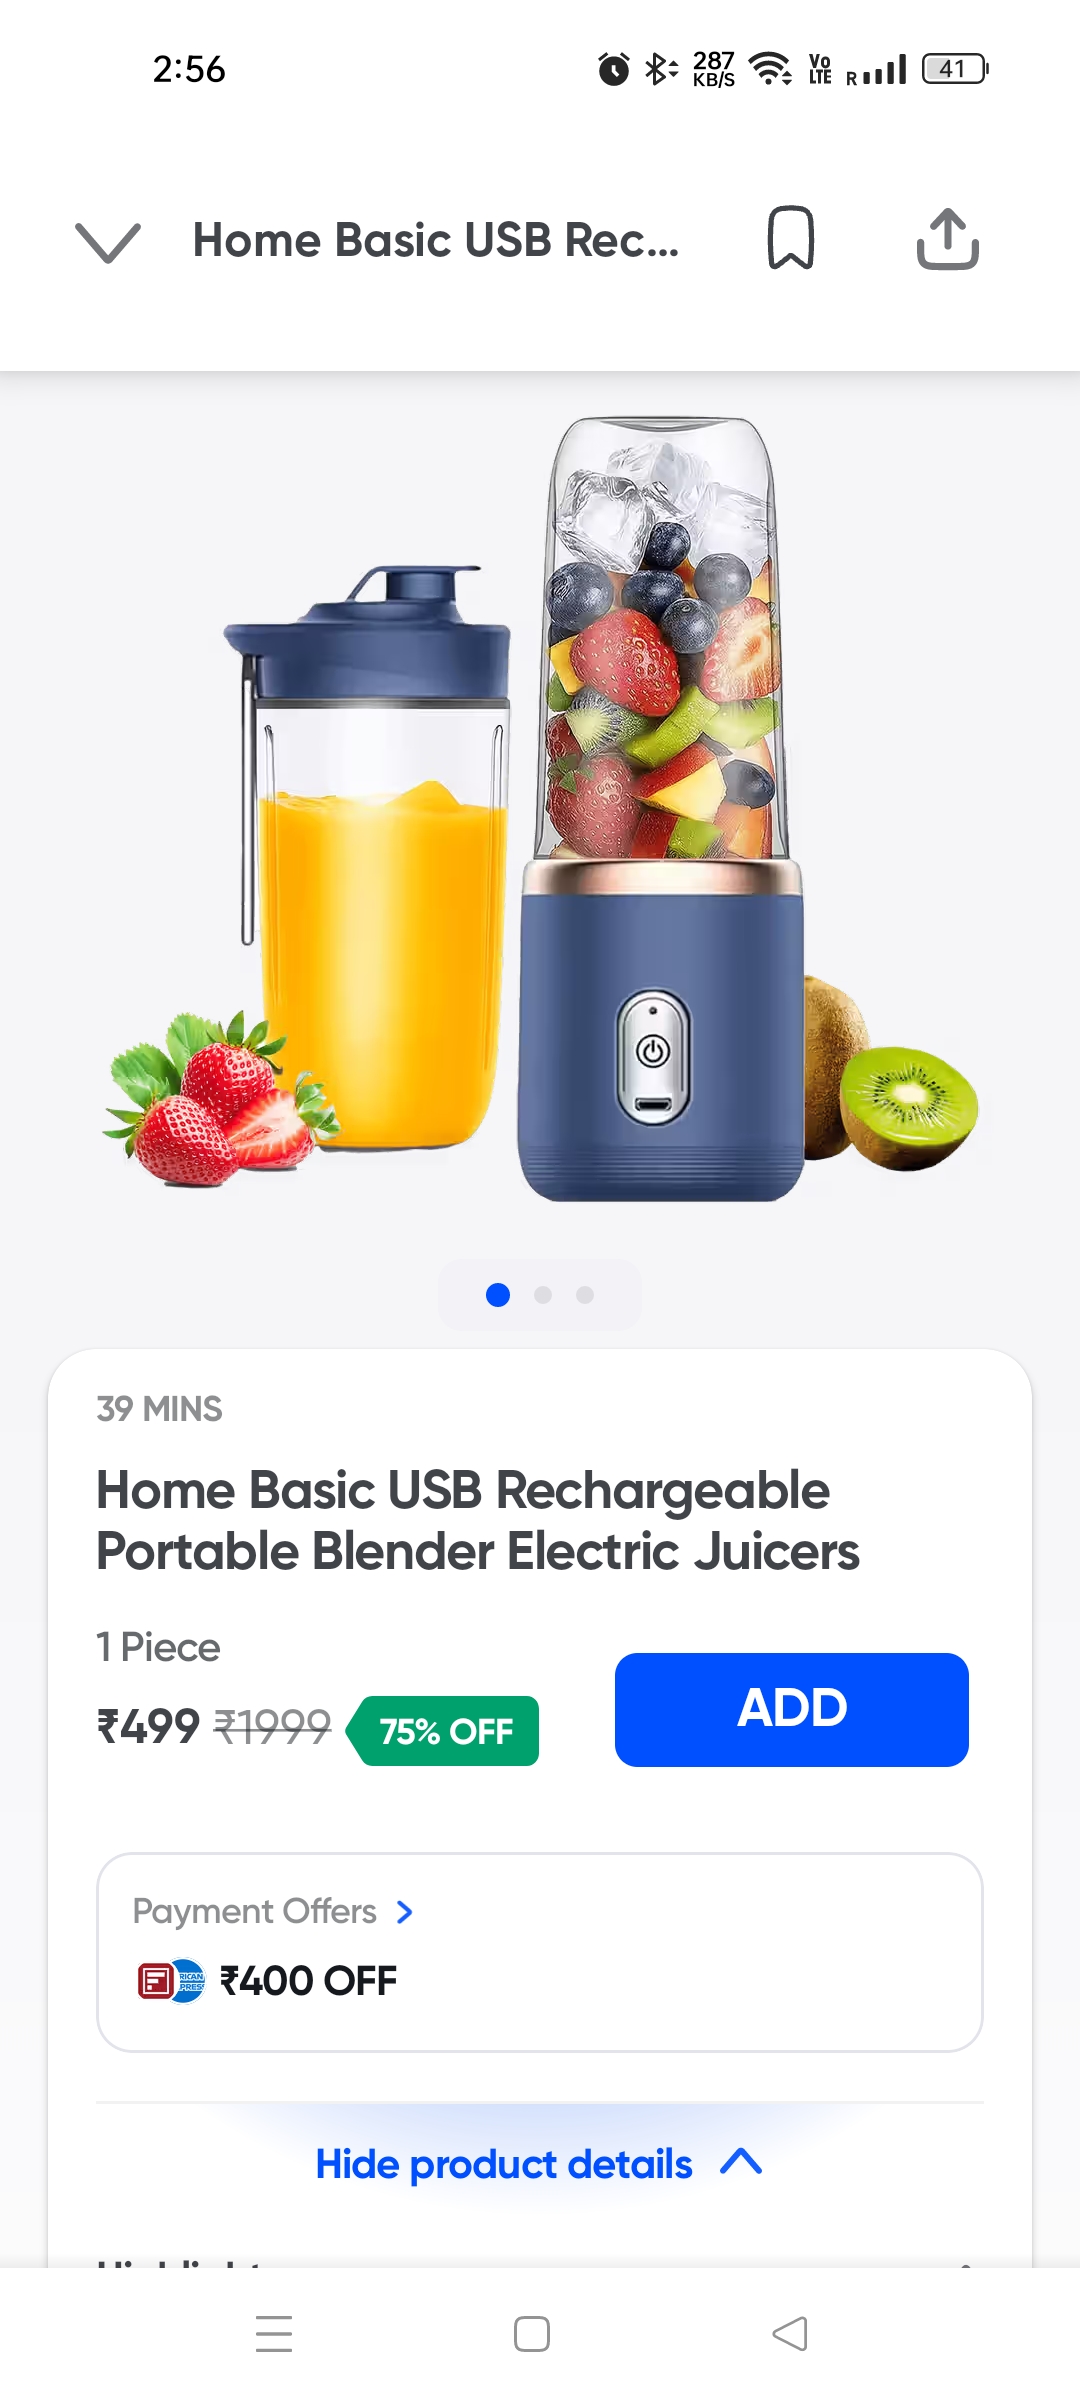Go back with the Android back triangle
This screenshot has width=1080, height=2400.
[790, 2334]
